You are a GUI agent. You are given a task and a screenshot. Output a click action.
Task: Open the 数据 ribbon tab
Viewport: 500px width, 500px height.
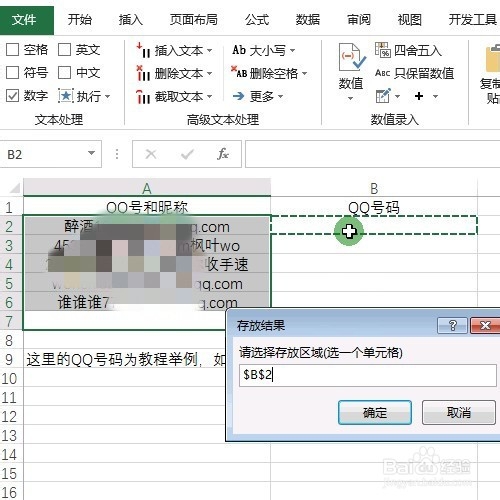click(x=308, y=20)
